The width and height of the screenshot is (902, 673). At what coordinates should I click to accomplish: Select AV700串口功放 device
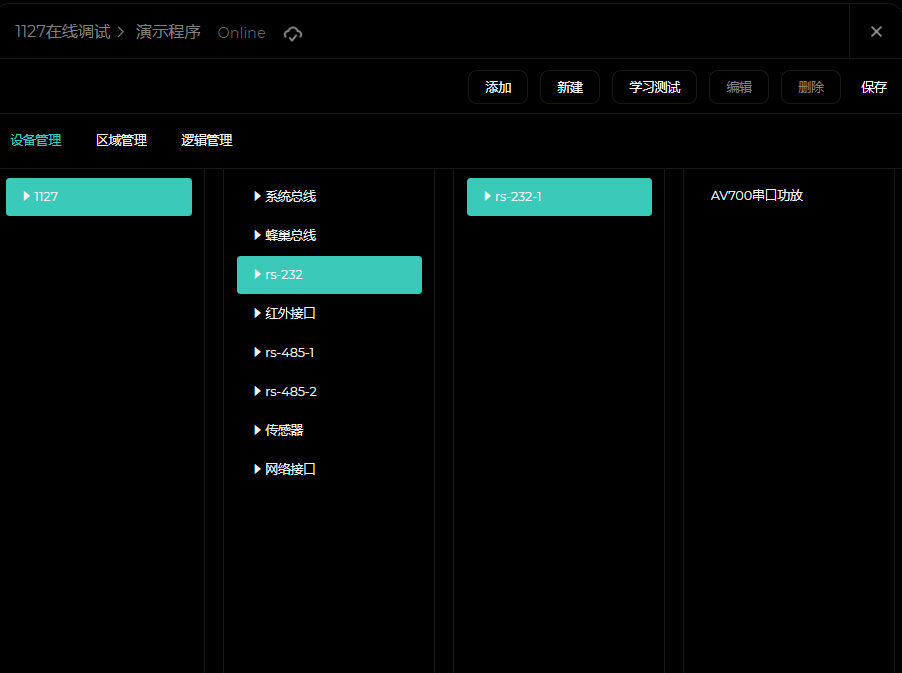coord(756,196)
